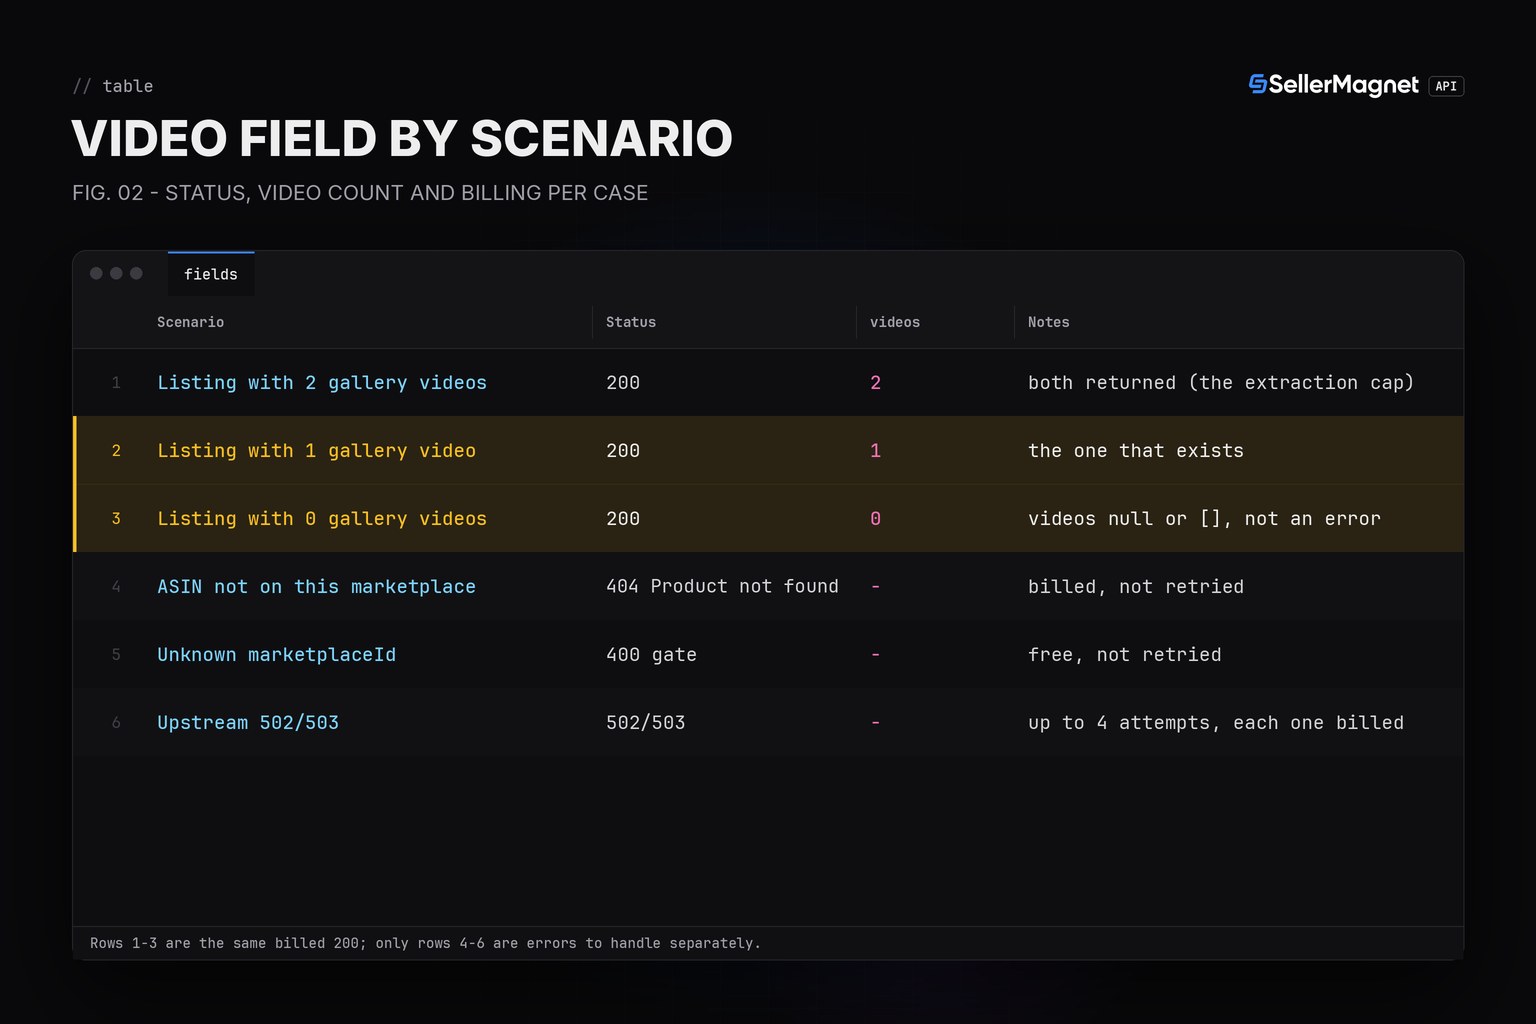The image size is (1536, 1024).
Task: Click note 'billed, not retried'
Action: point(1136,587)
